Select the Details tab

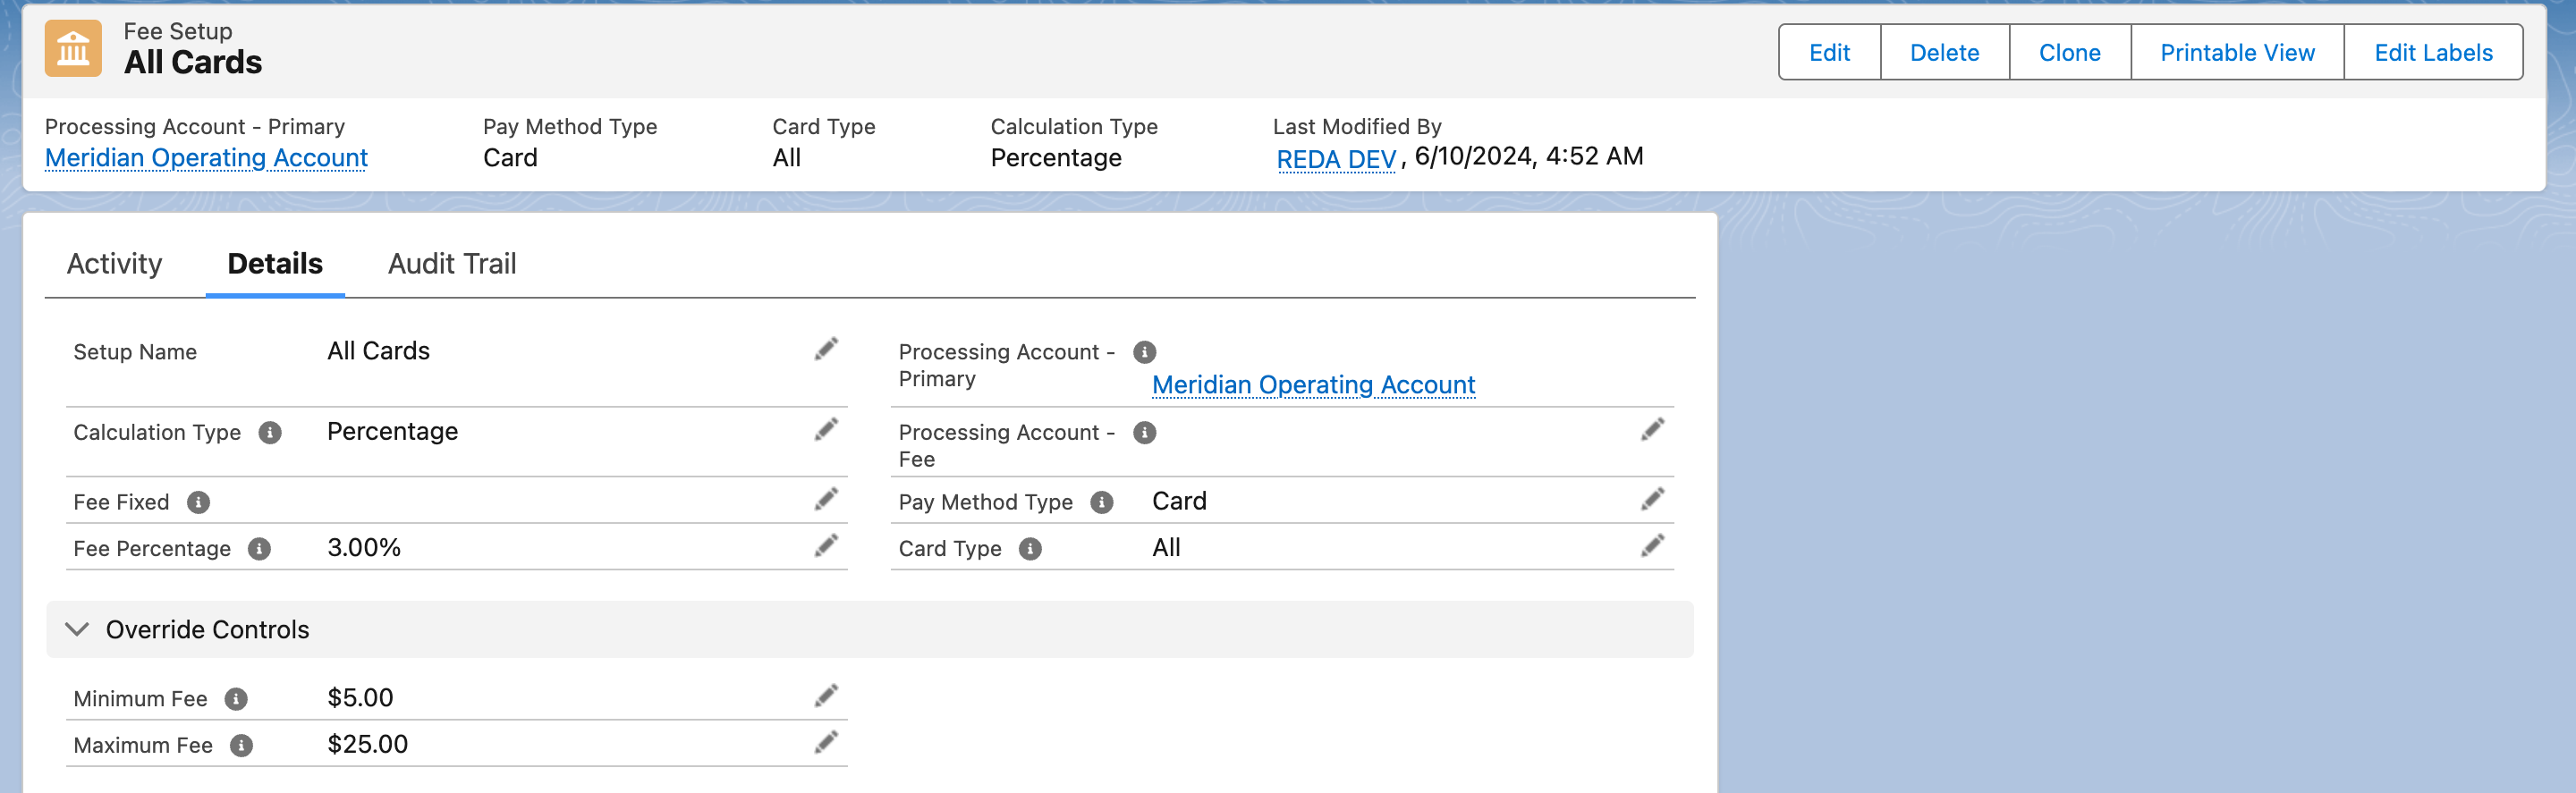(275, 264)
